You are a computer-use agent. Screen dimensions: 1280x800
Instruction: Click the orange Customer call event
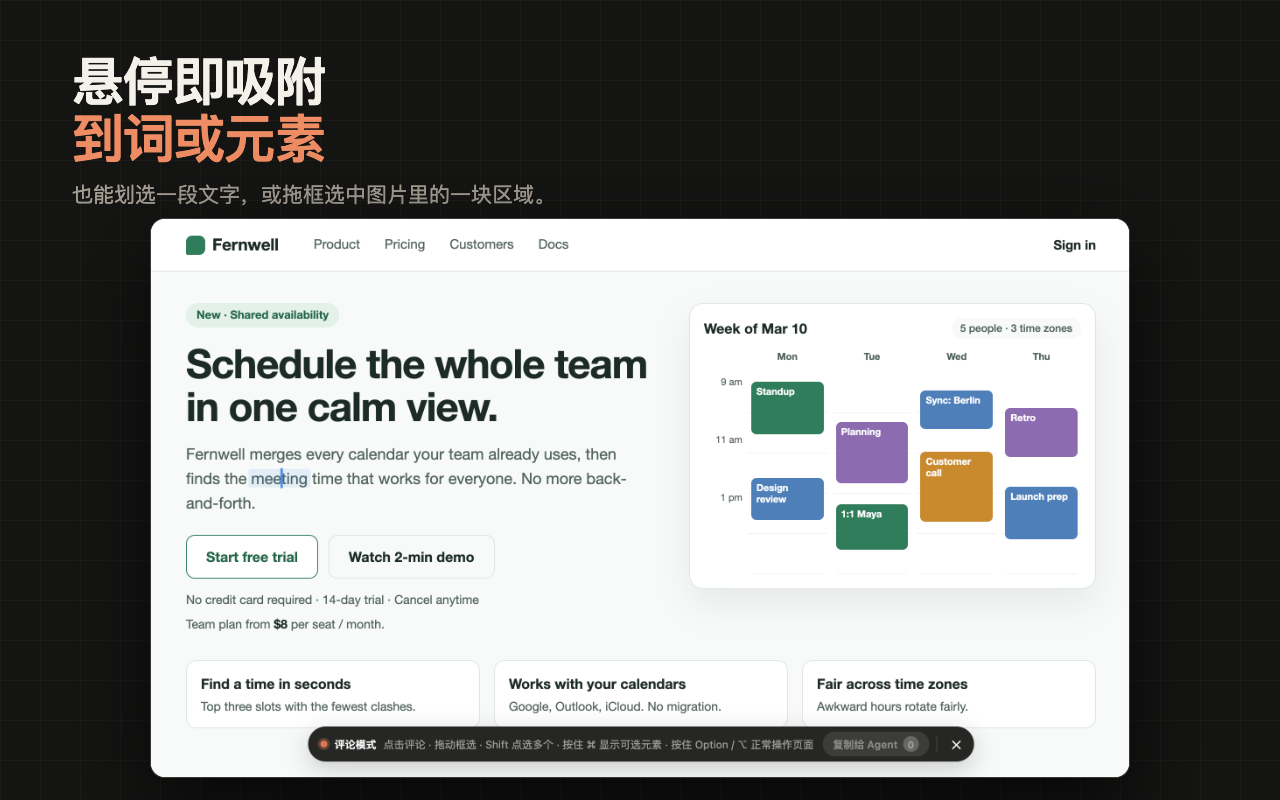[956, 487]
